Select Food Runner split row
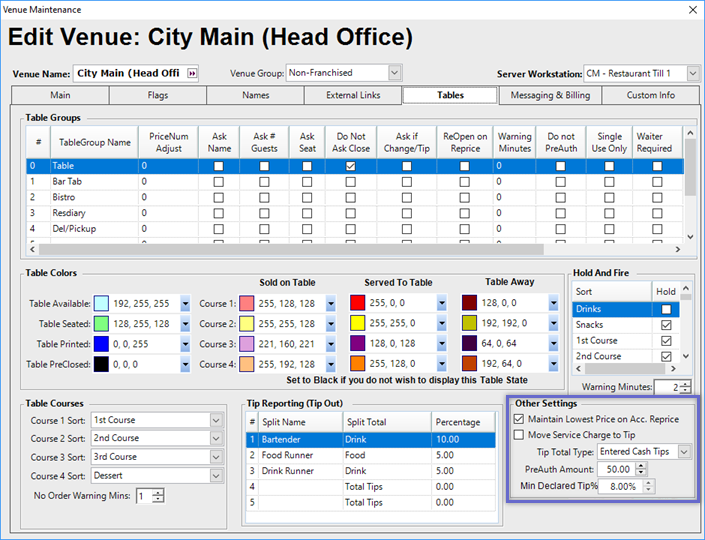This screenshot has width=705, height=540. click(x=290, y=455)
